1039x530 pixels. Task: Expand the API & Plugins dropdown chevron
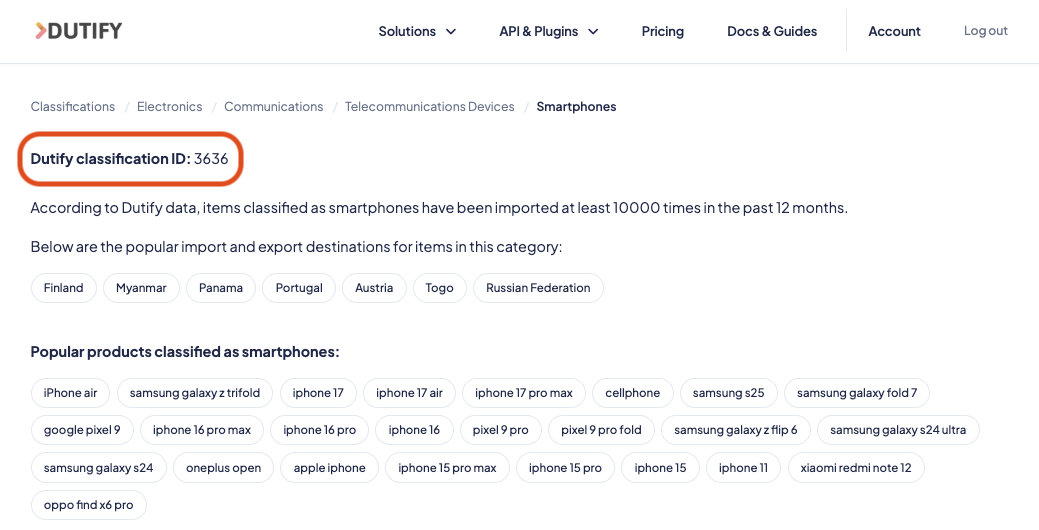coord(594,31)
